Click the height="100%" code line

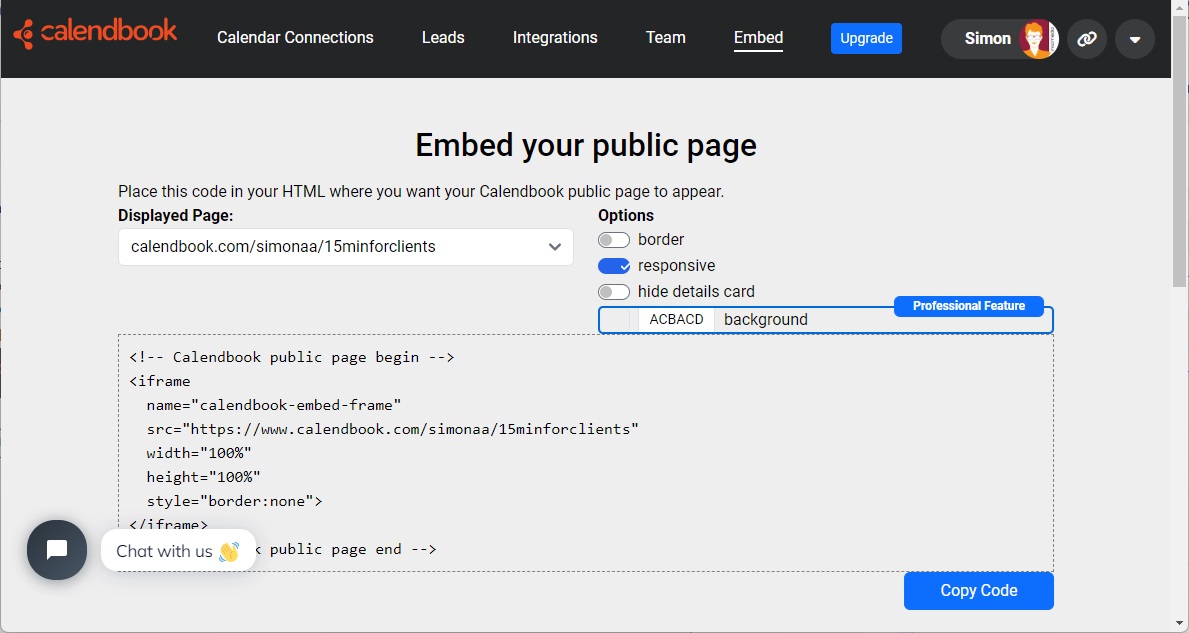click(x=203, y=477)
